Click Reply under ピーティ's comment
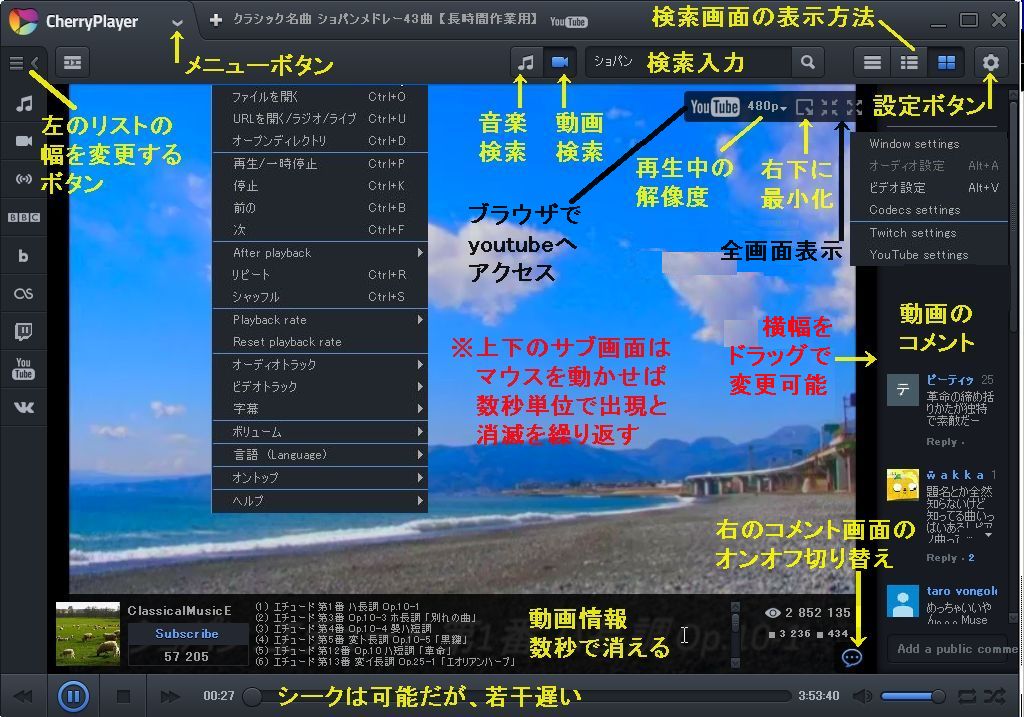 [942, 442]
